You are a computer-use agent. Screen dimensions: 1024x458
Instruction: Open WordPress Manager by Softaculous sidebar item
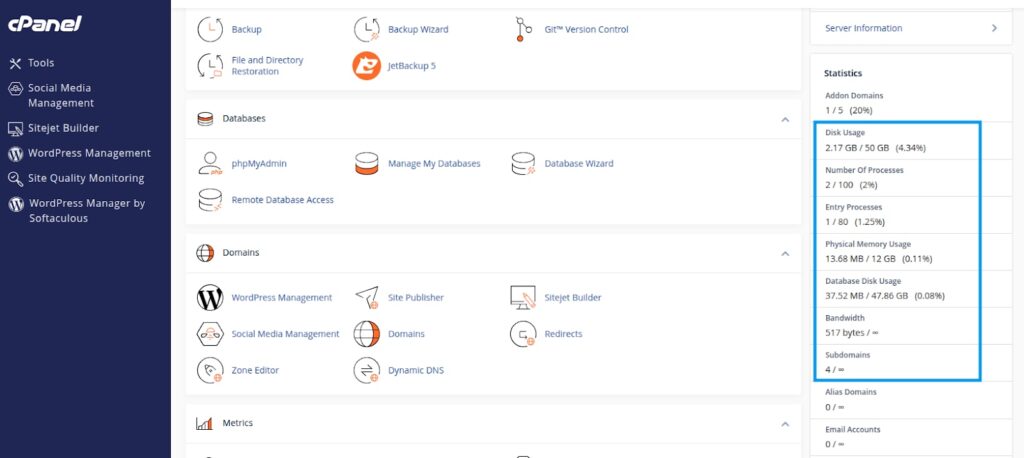pos(87,211)
